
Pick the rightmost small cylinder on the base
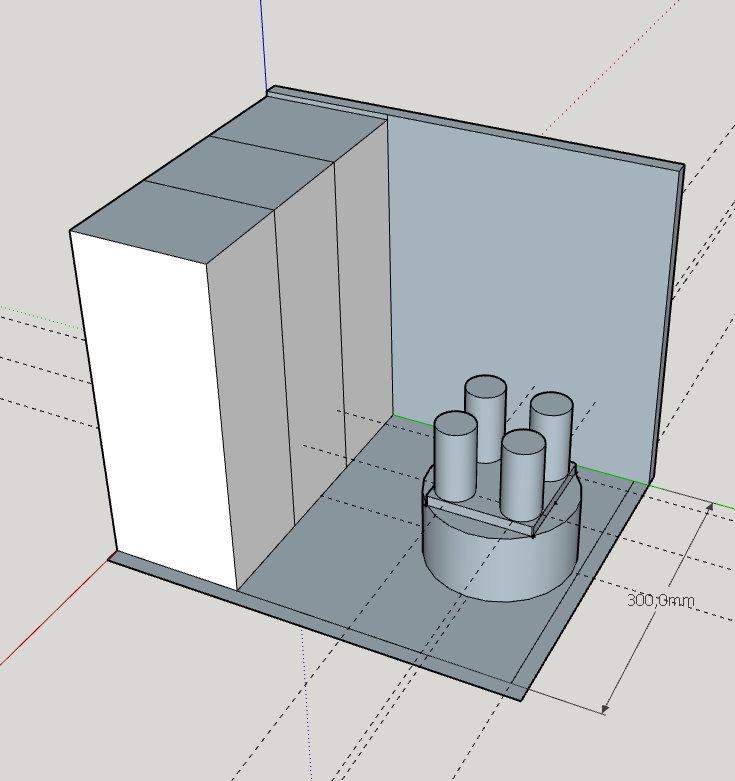[552, 436]
